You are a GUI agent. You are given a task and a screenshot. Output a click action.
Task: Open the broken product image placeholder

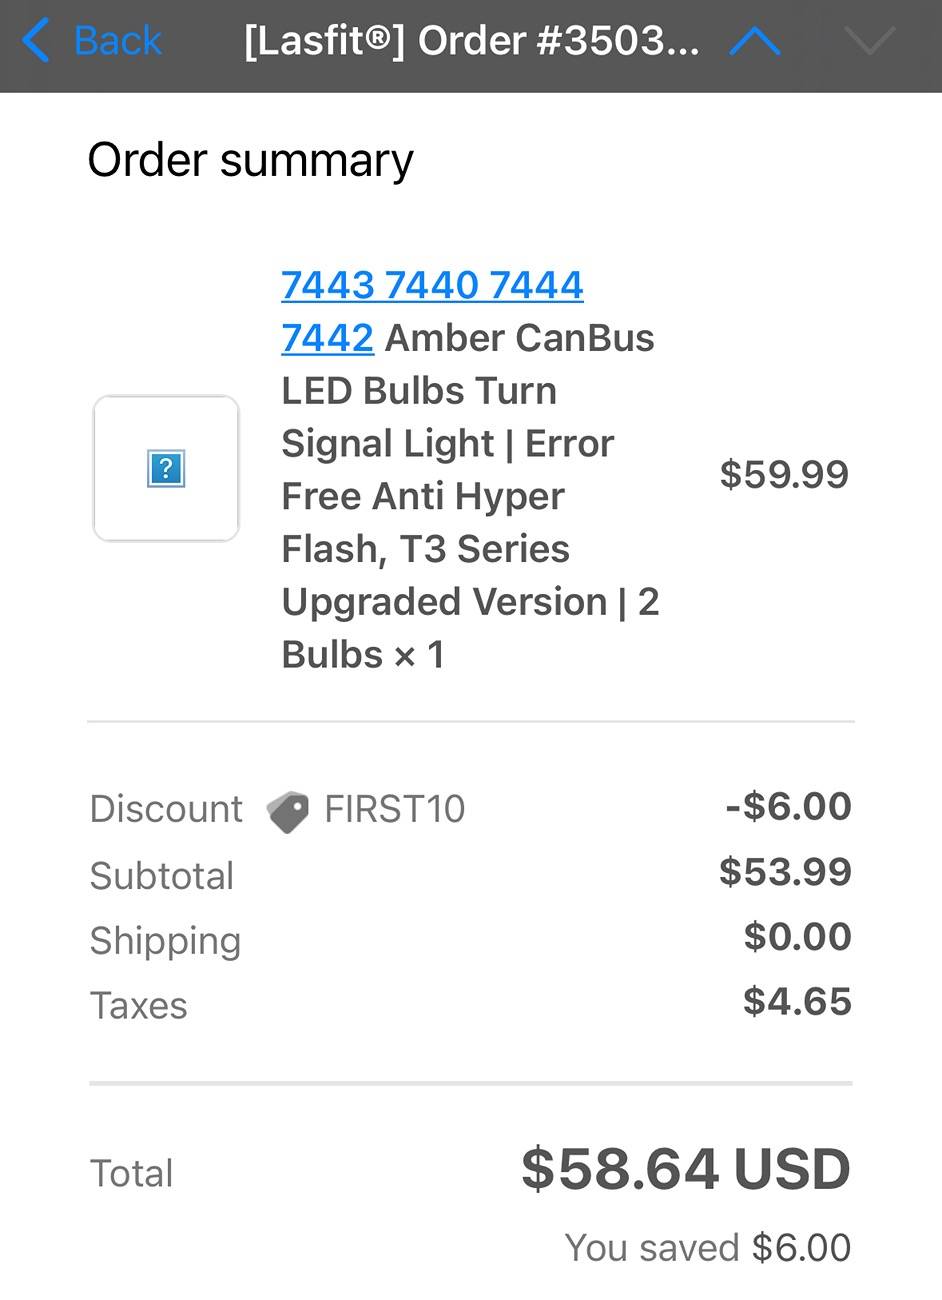[x=166, y=468]
